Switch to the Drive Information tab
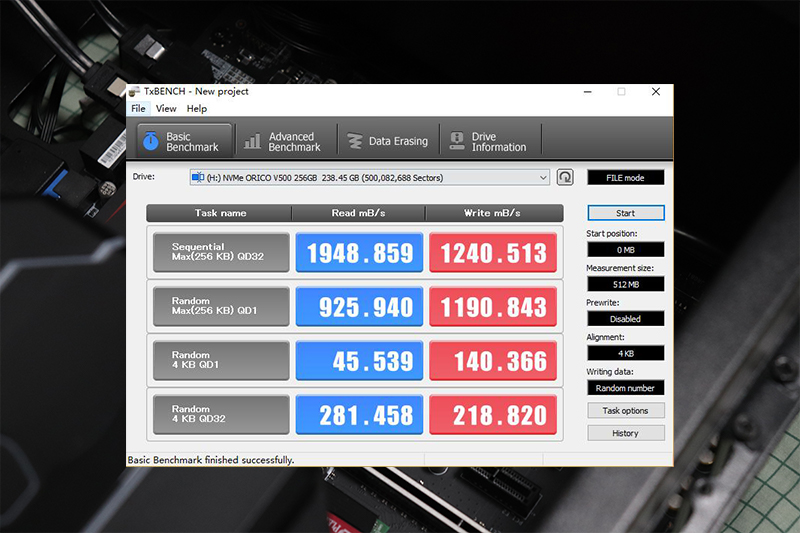 (490, 141)
